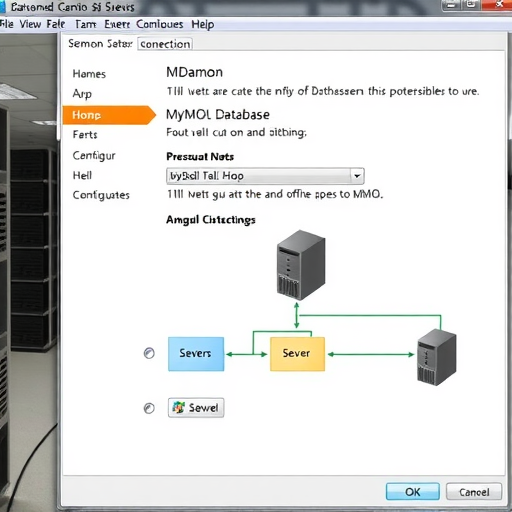Open the Help menu
The width and height of the screenshot is (512, 512).
pyautogui.click(x=203, y=24)
